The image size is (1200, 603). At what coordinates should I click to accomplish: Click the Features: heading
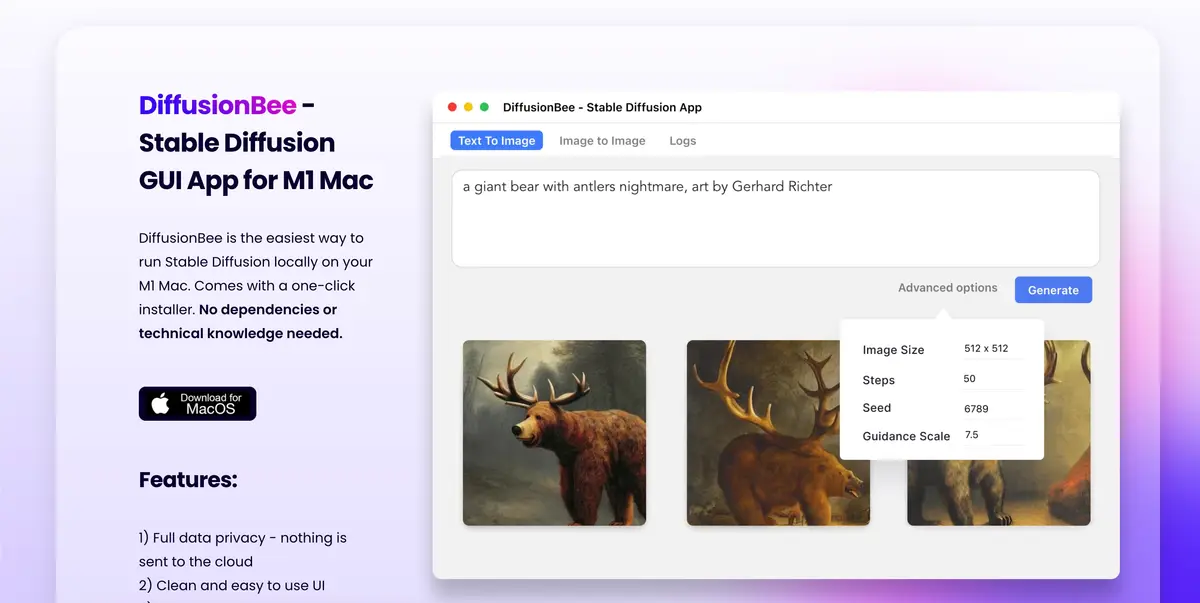[x=188, y=480]
